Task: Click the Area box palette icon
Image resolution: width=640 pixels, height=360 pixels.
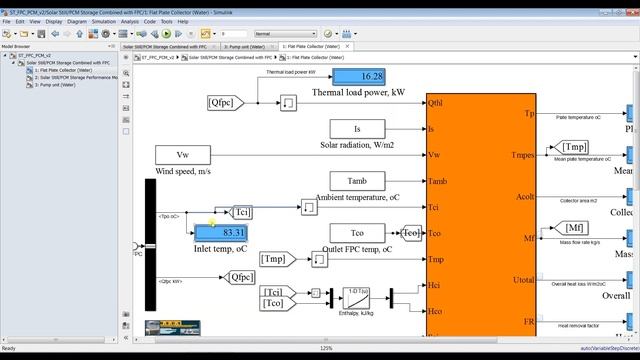Action: click(x=126, y=131)
